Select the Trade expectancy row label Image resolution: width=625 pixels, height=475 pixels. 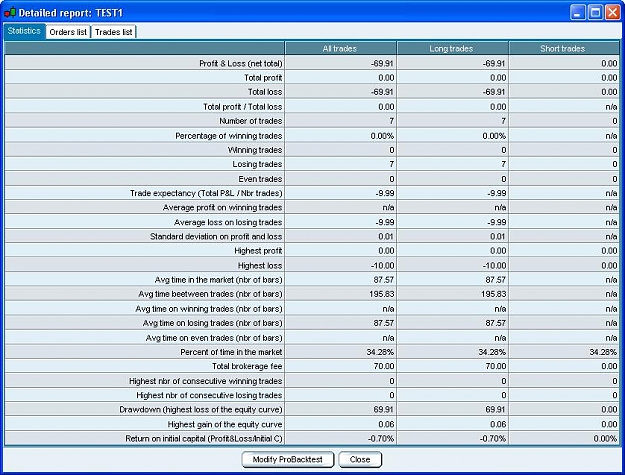click(x=206, y=193)
